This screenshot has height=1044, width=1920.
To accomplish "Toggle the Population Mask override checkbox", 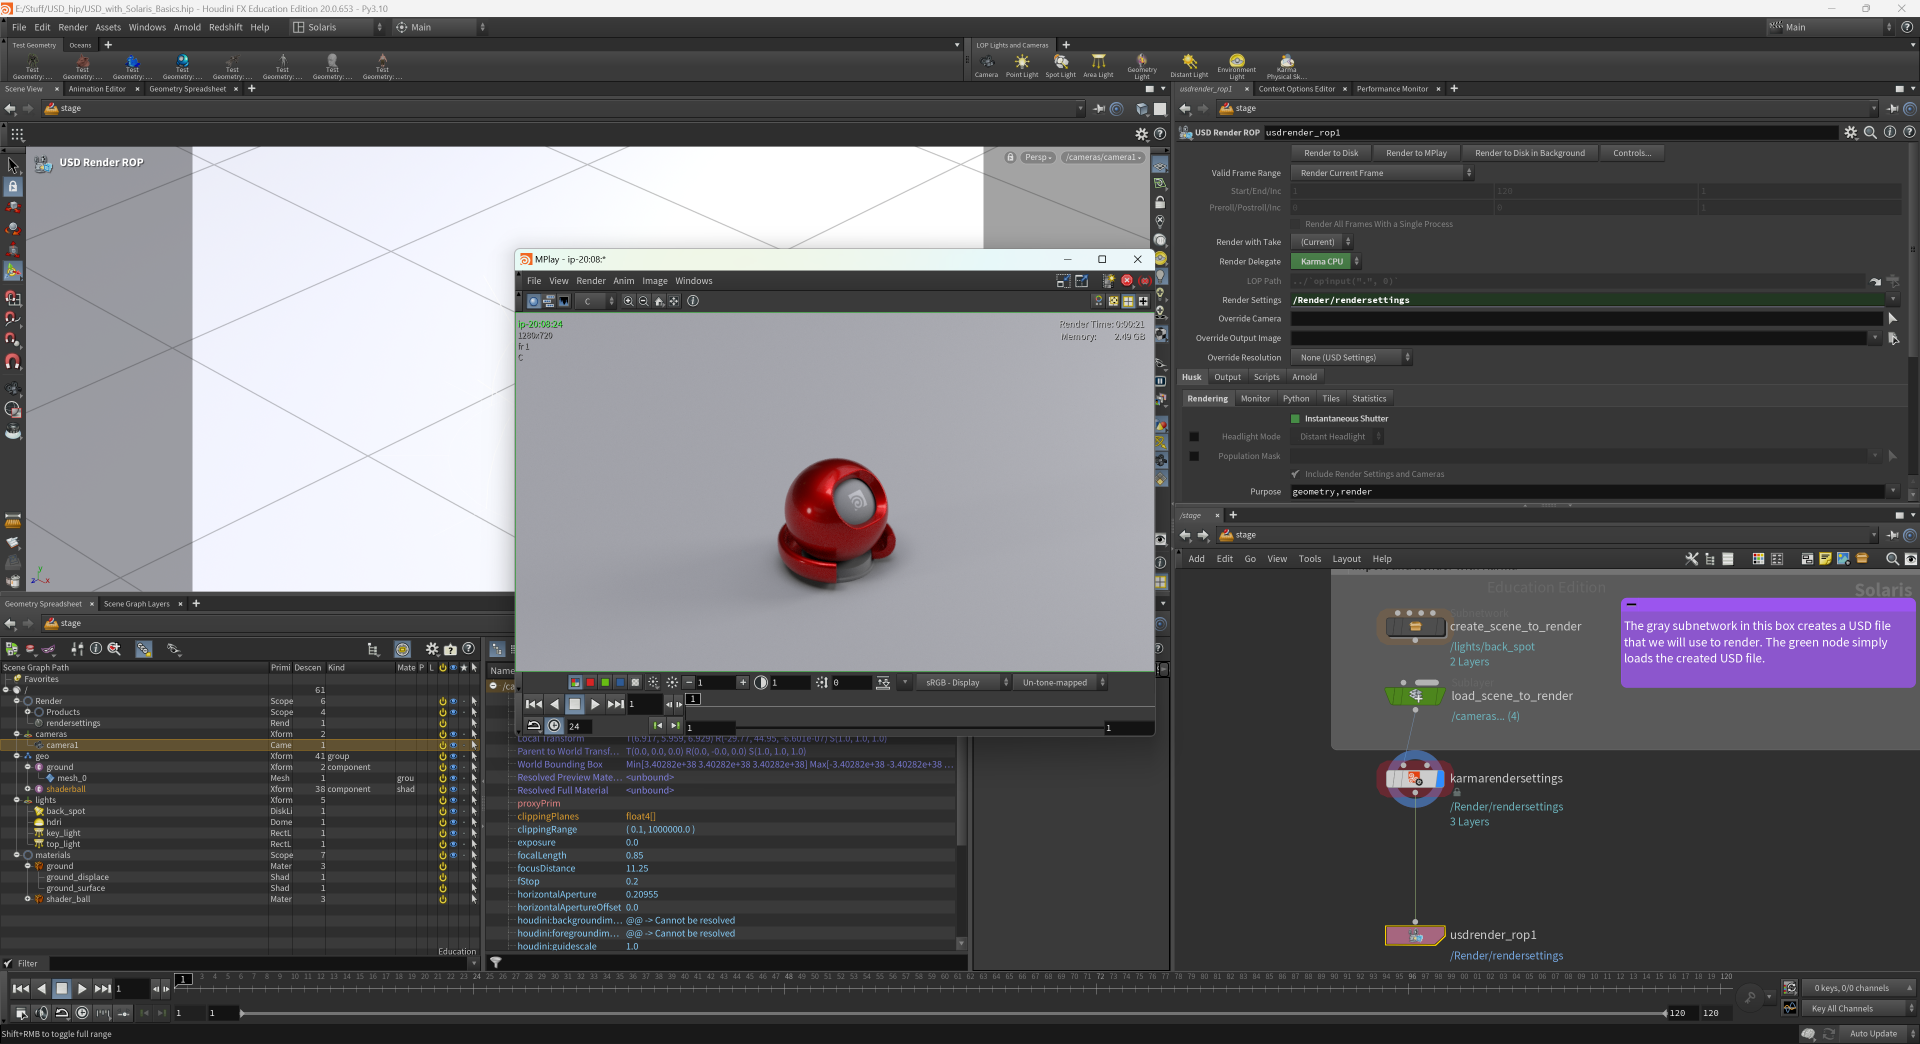I will coord(1194,457).
